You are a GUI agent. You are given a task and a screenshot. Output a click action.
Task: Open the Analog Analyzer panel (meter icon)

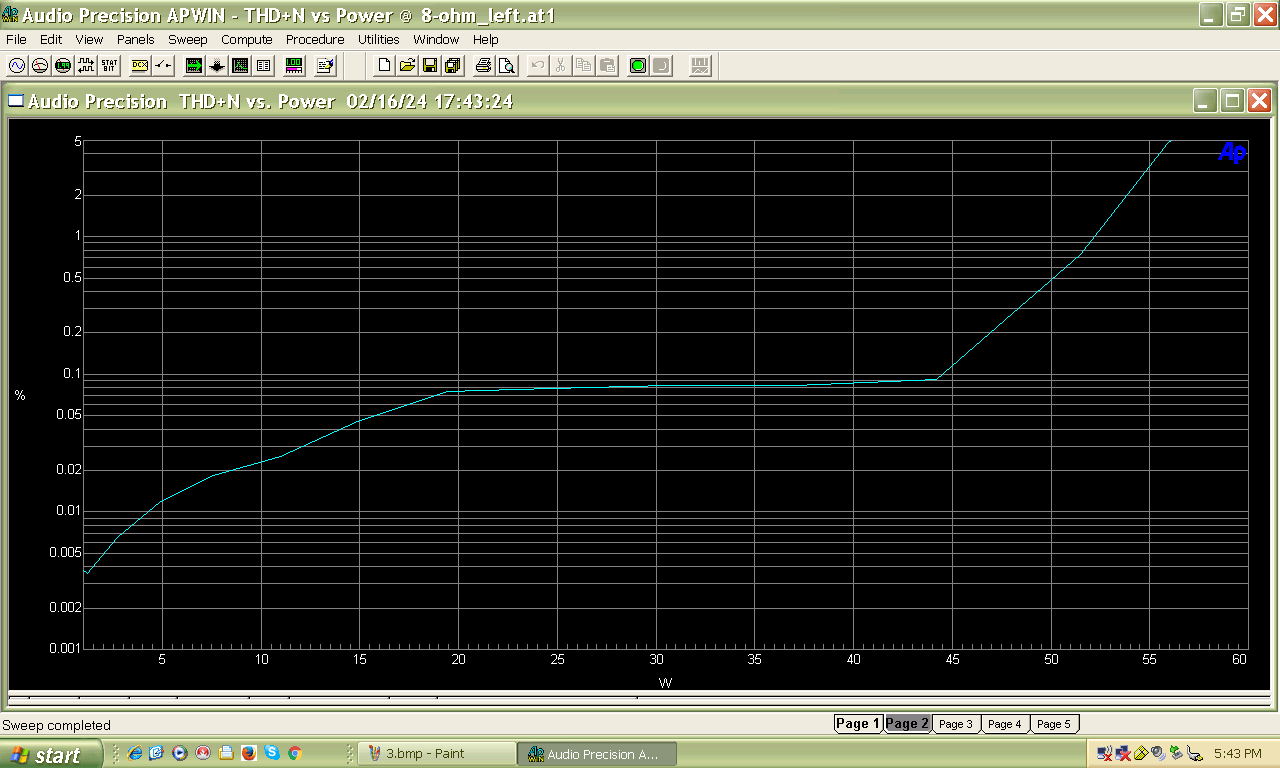40,66
